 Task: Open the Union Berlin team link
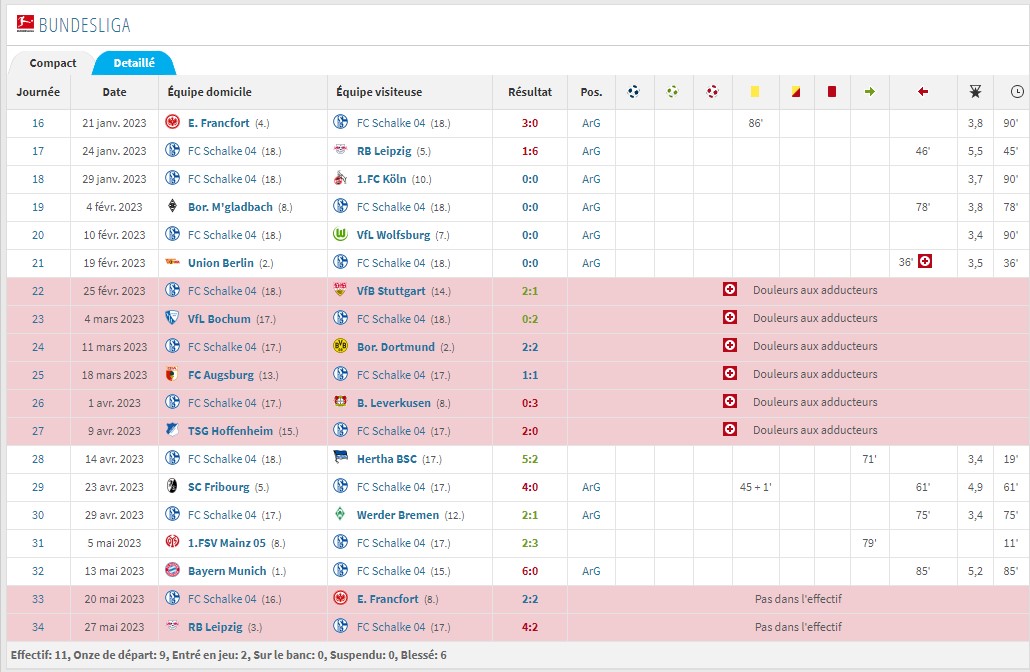221,263
